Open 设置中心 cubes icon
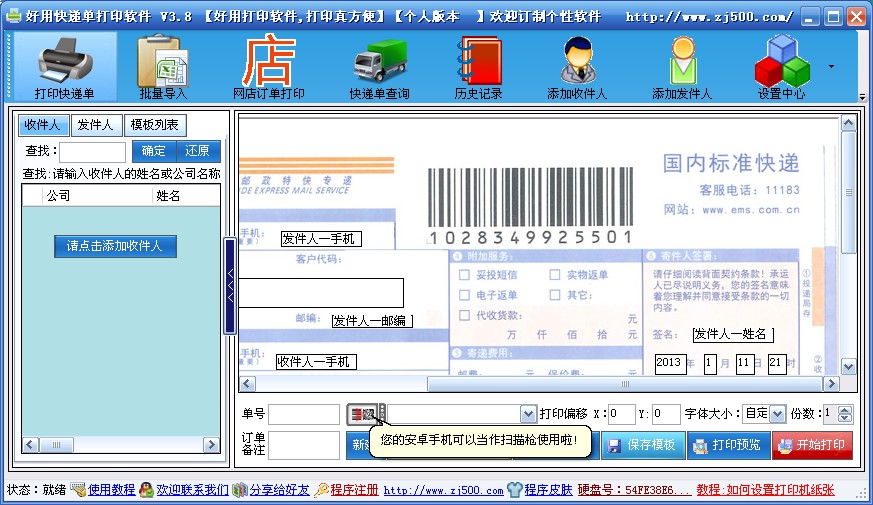The width and height of the screenshot is (873, 505). pyautogui.click(x=782, y=66)
